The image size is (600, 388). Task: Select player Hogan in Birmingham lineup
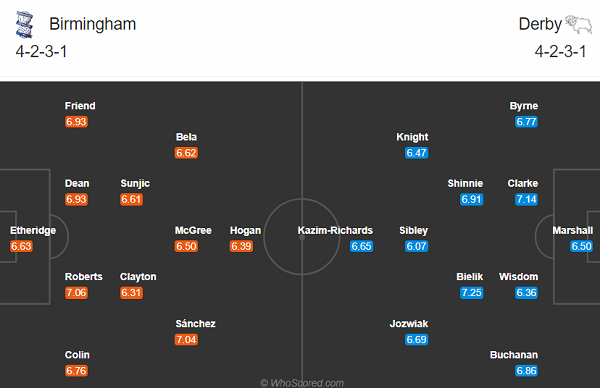coord(245,230)
